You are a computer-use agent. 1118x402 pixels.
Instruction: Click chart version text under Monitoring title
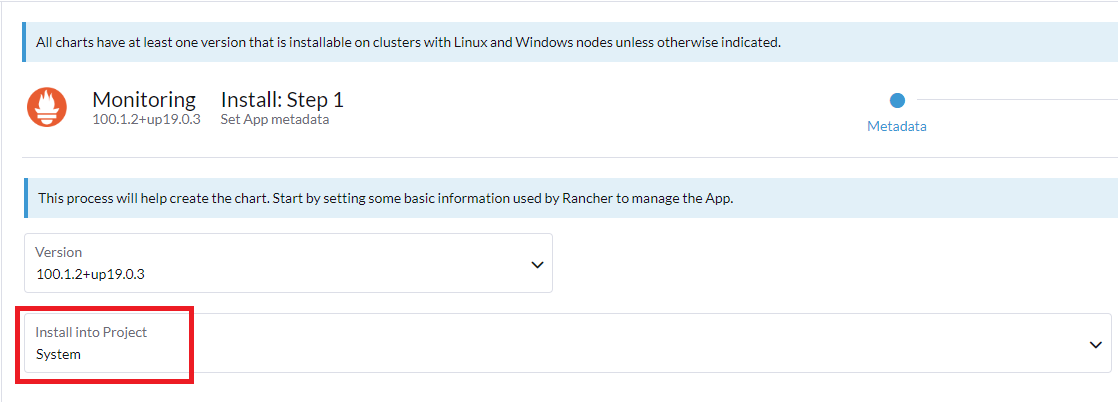(147, 120)
